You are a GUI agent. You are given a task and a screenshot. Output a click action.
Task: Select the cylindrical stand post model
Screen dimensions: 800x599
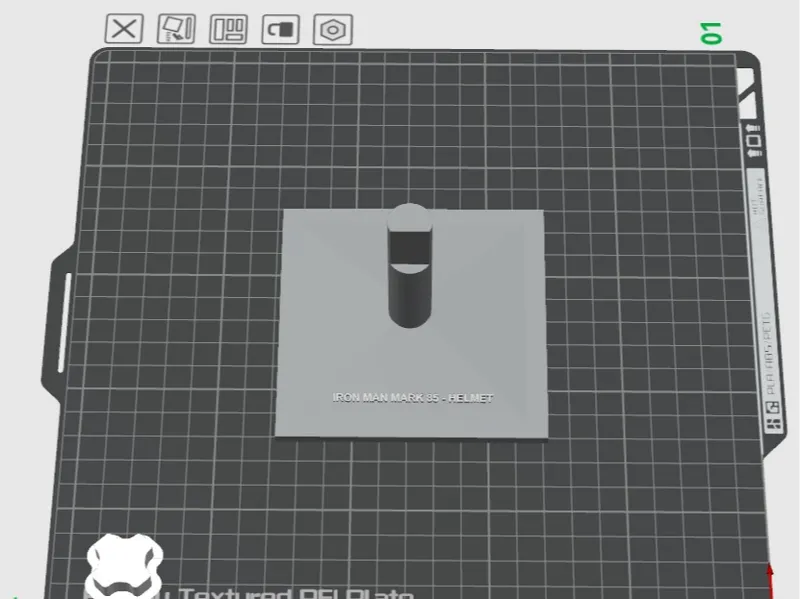tap(409, 266)
